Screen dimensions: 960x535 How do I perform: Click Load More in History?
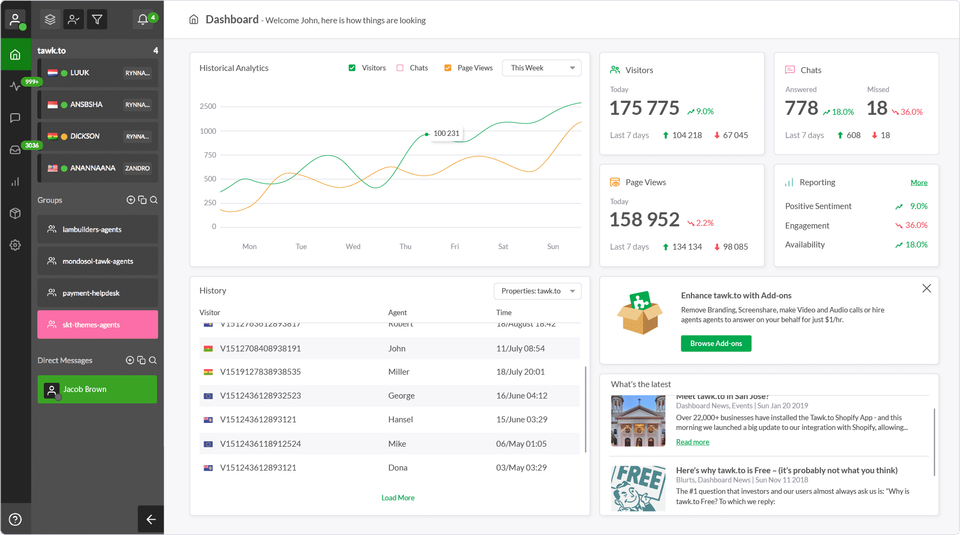click(397, 497)
